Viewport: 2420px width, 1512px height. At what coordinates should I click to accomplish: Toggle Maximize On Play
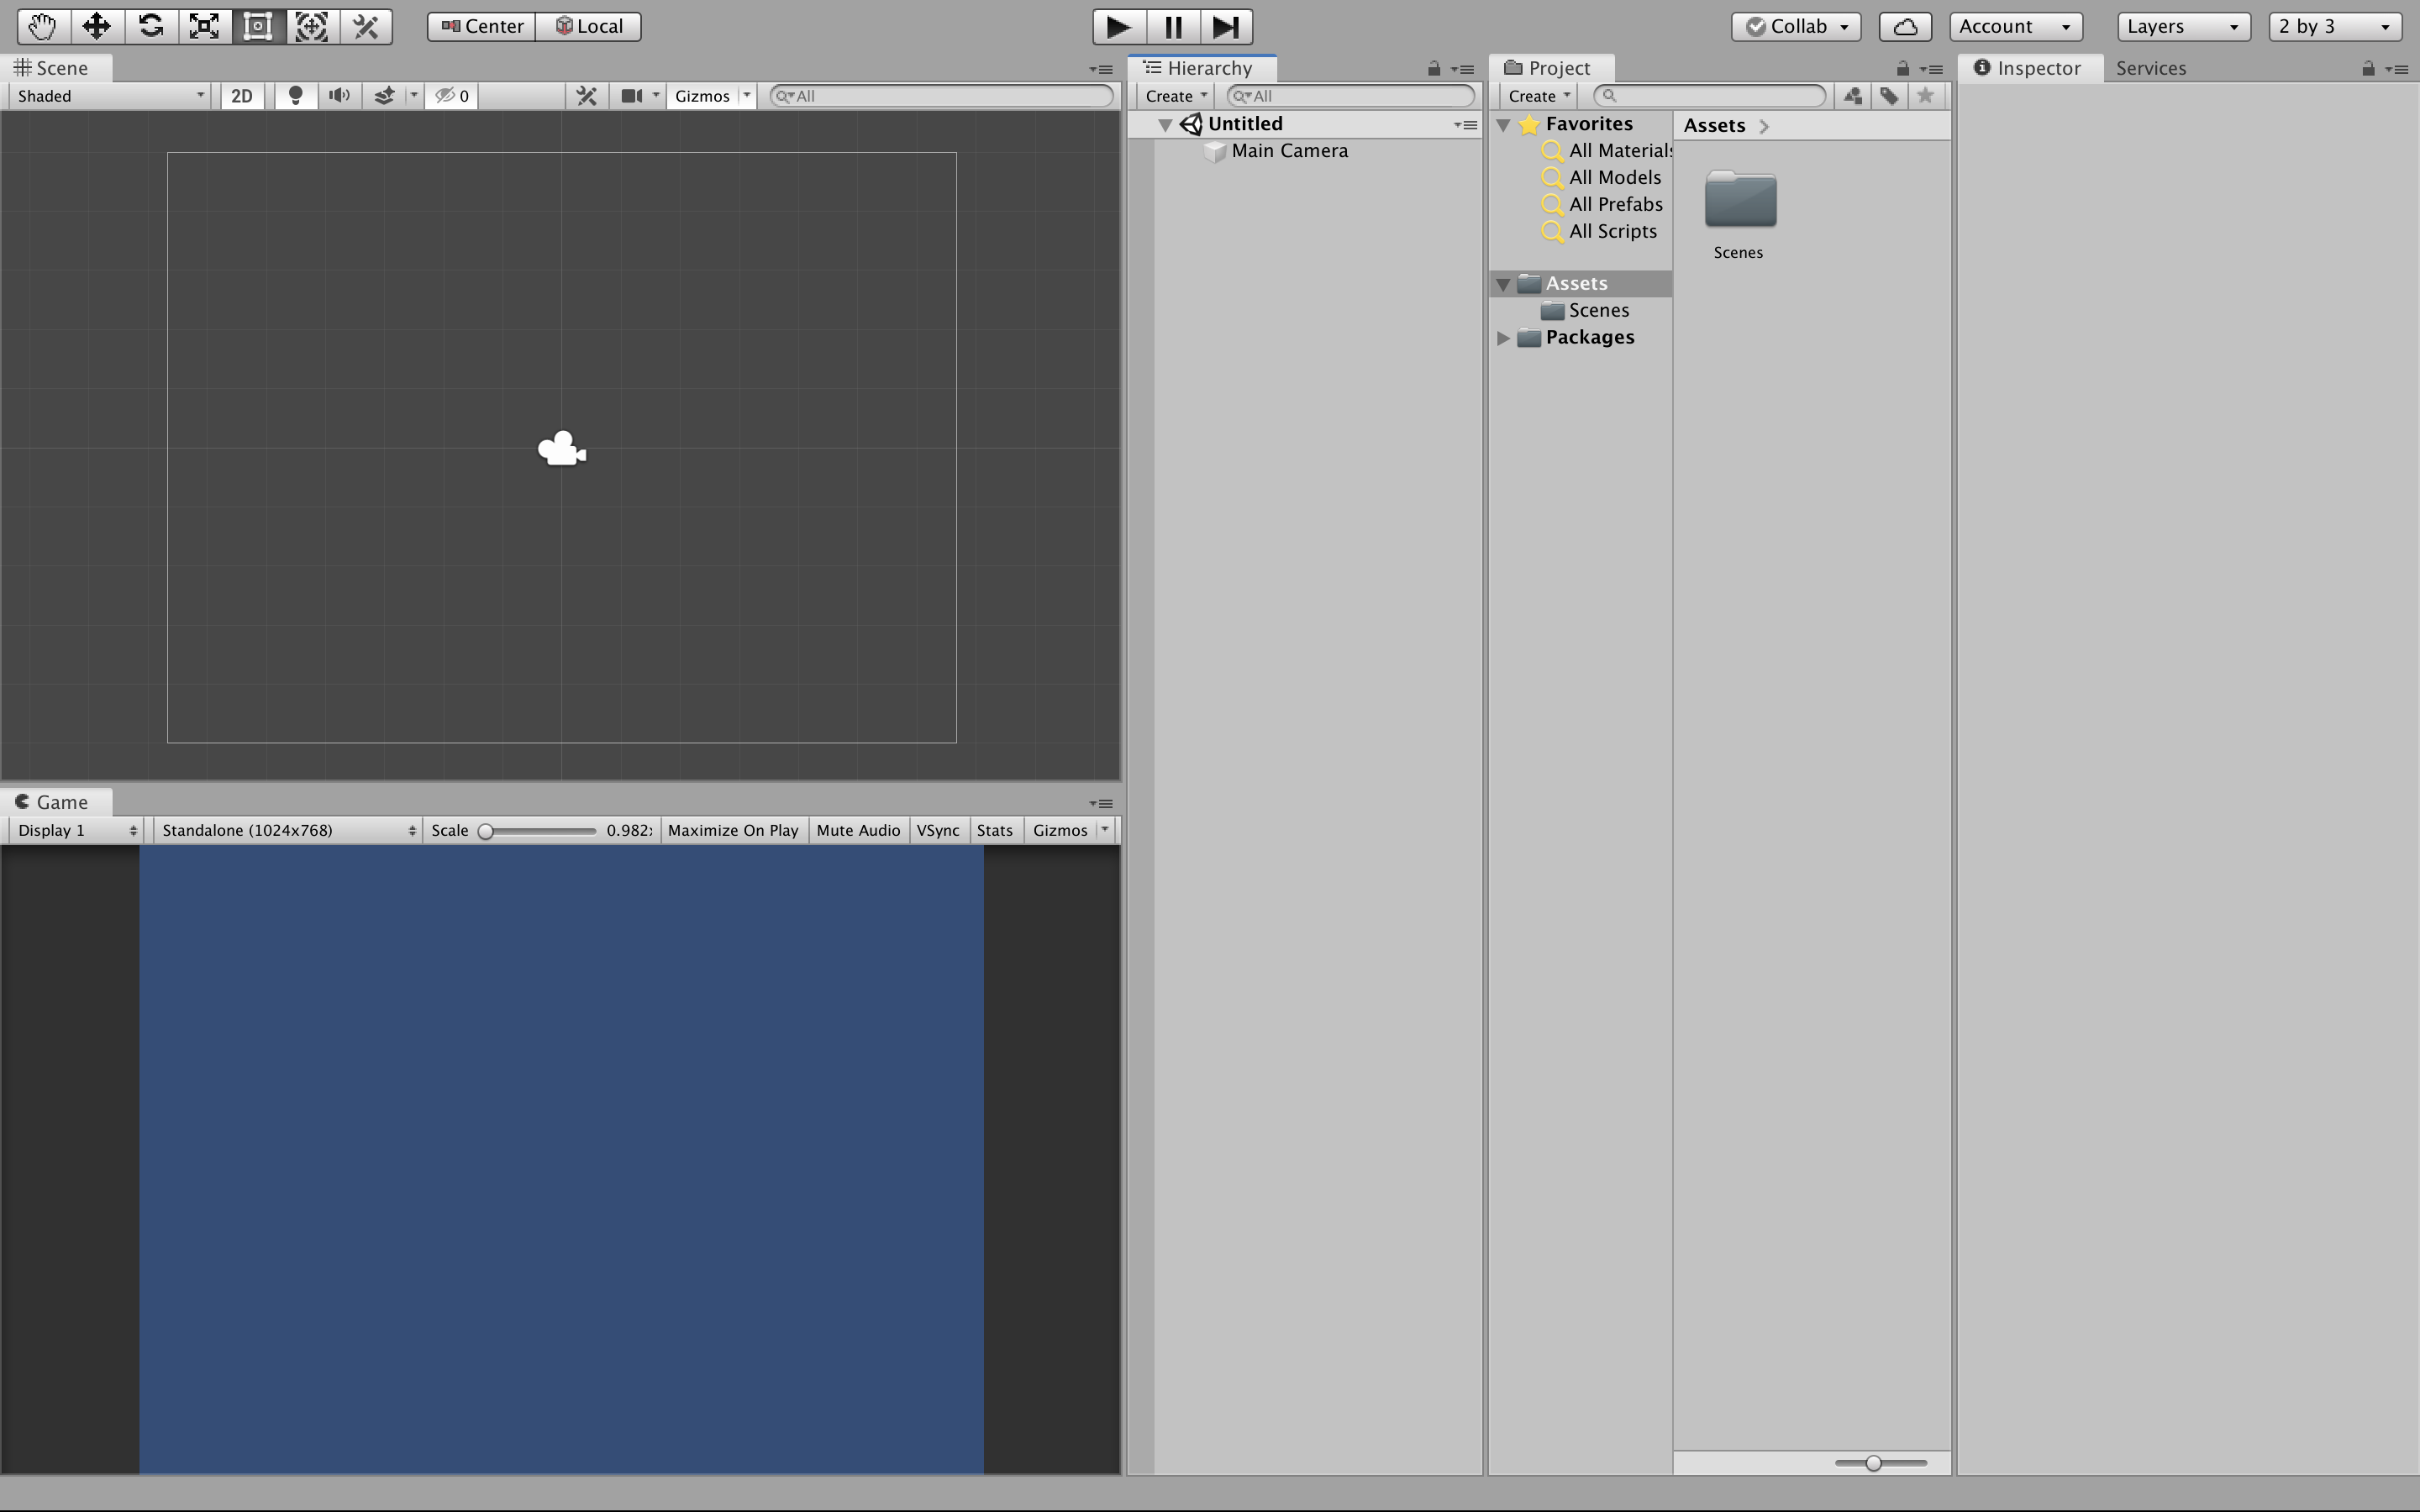733,830
